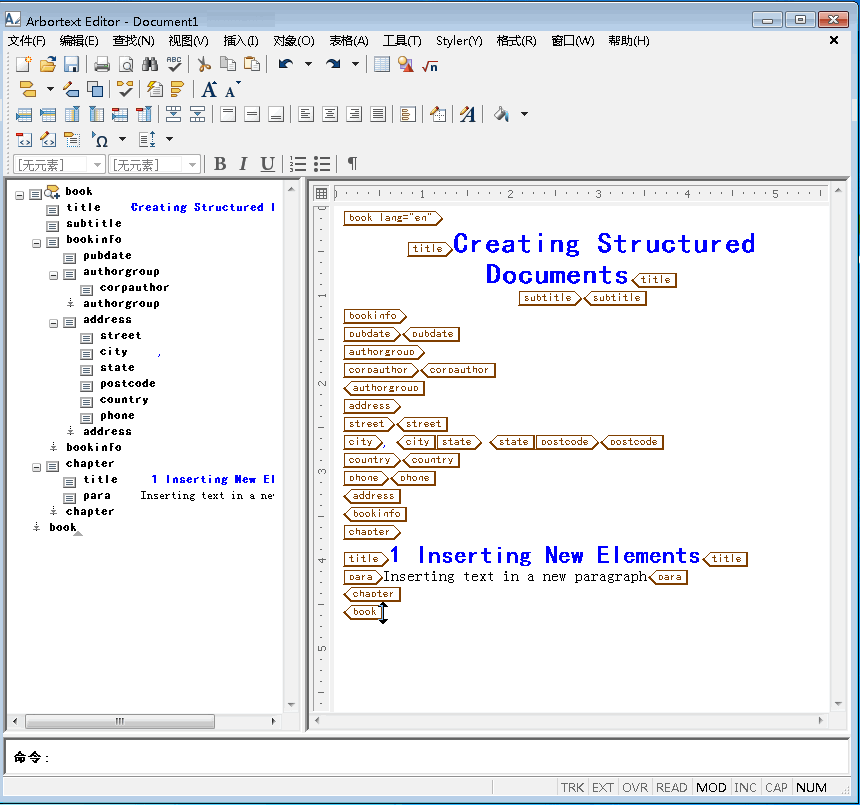Viewport: 860px width, 805px height.
Task: Click the italic A with pencil styler icon
Action: point(467,114)
